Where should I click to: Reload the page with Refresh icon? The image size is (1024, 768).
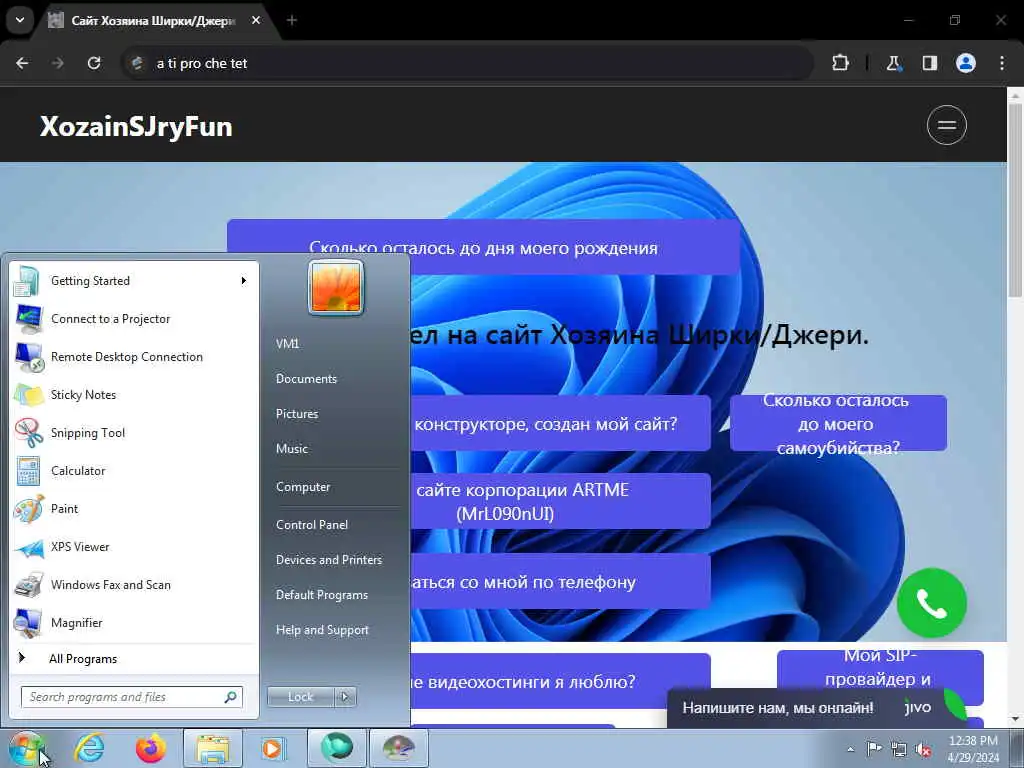(x=94, y=63)
